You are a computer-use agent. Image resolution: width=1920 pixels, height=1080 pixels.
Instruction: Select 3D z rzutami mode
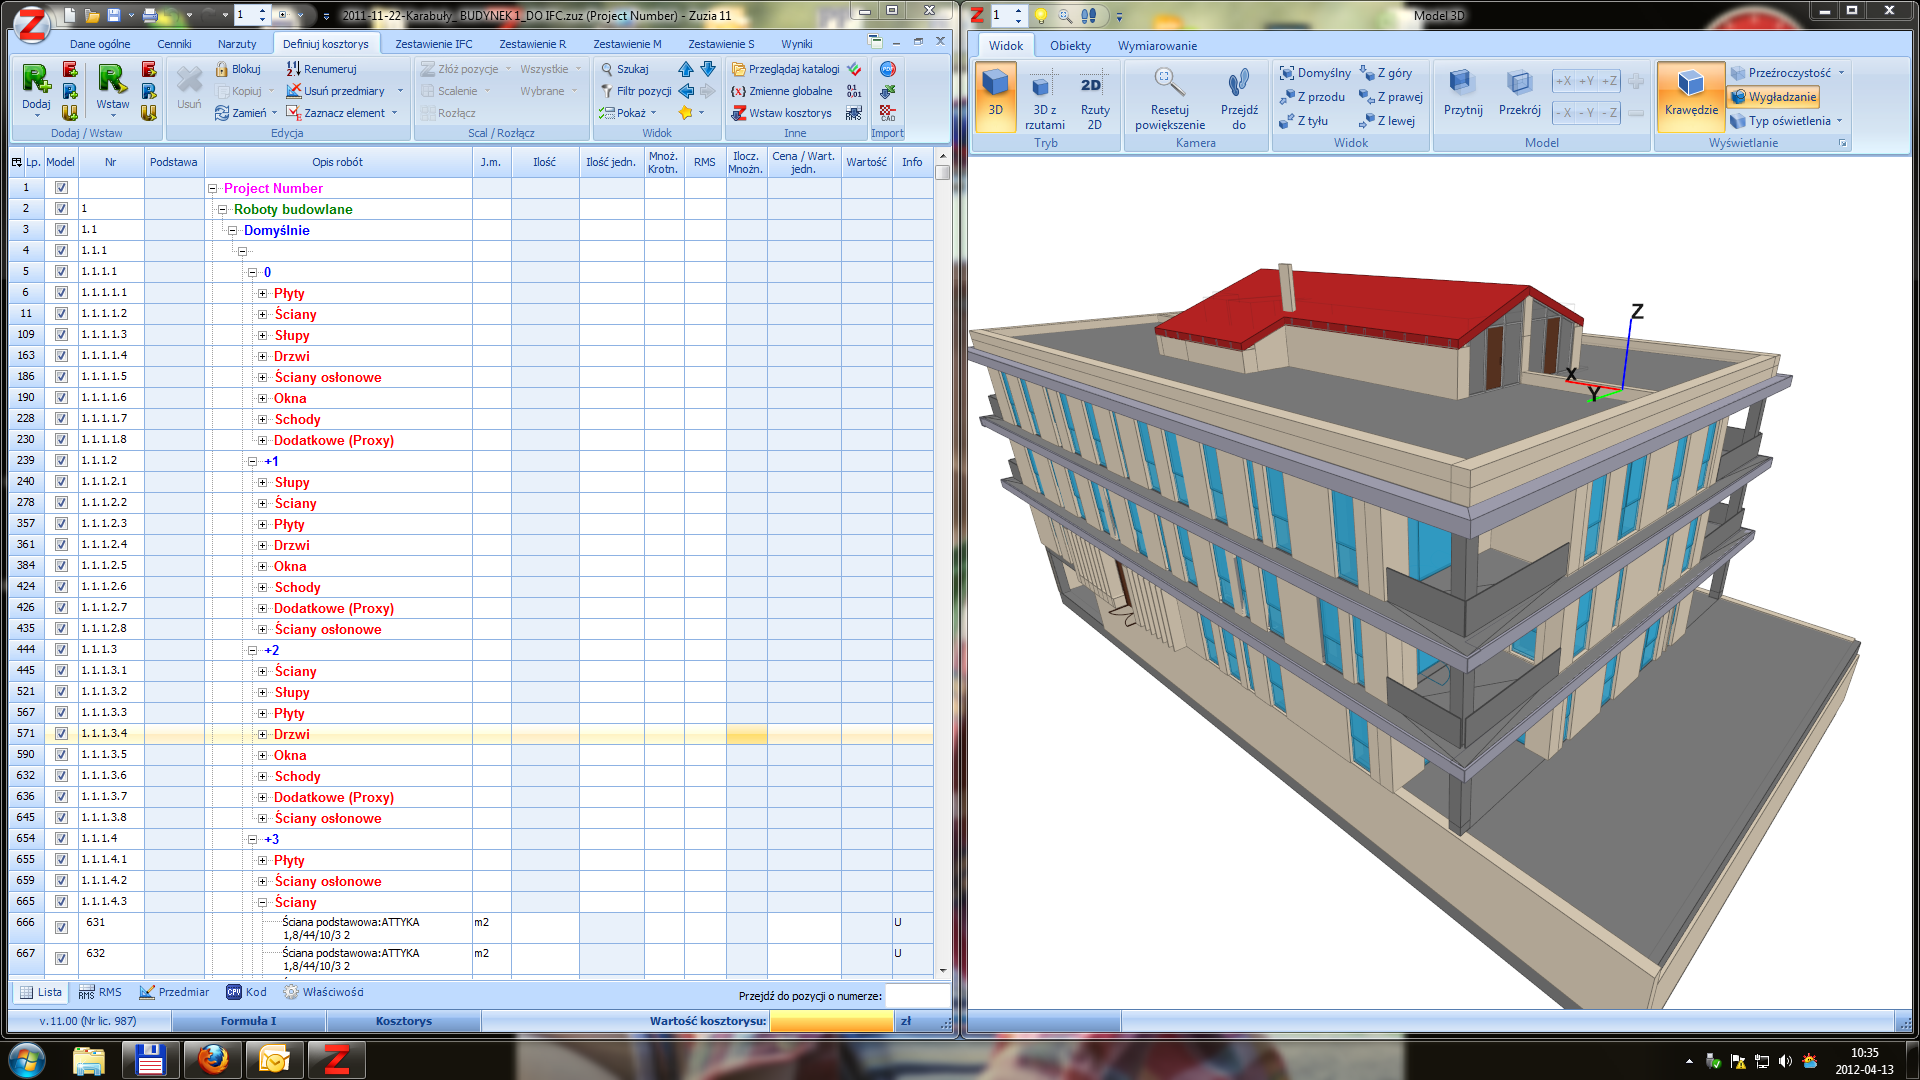coord(1044,97)
